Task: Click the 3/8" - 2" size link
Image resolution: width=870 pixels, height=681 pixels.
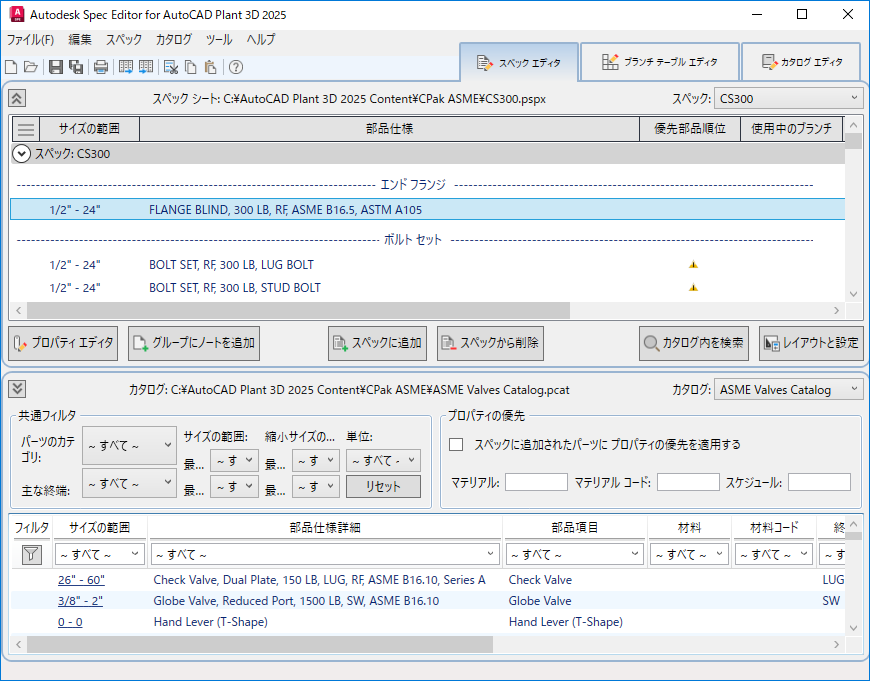Action: pos(80,601)
